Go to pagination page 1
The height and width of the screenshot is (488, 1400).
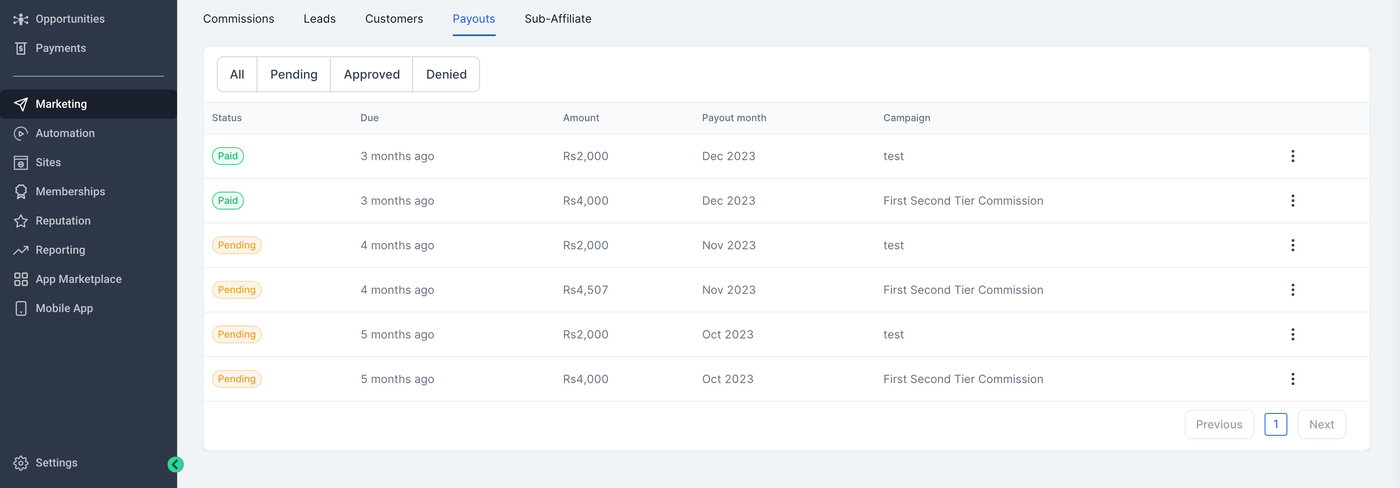pyautogui.click(x=1275, y=424)
